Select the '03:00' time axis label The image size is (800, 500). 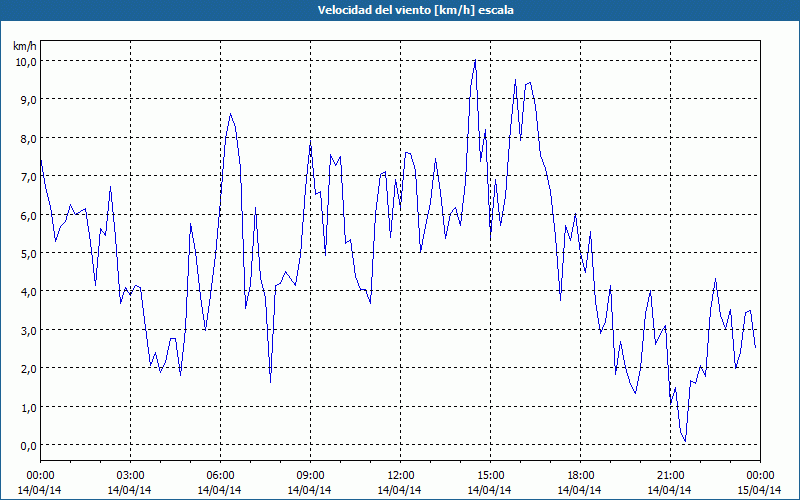130,476
